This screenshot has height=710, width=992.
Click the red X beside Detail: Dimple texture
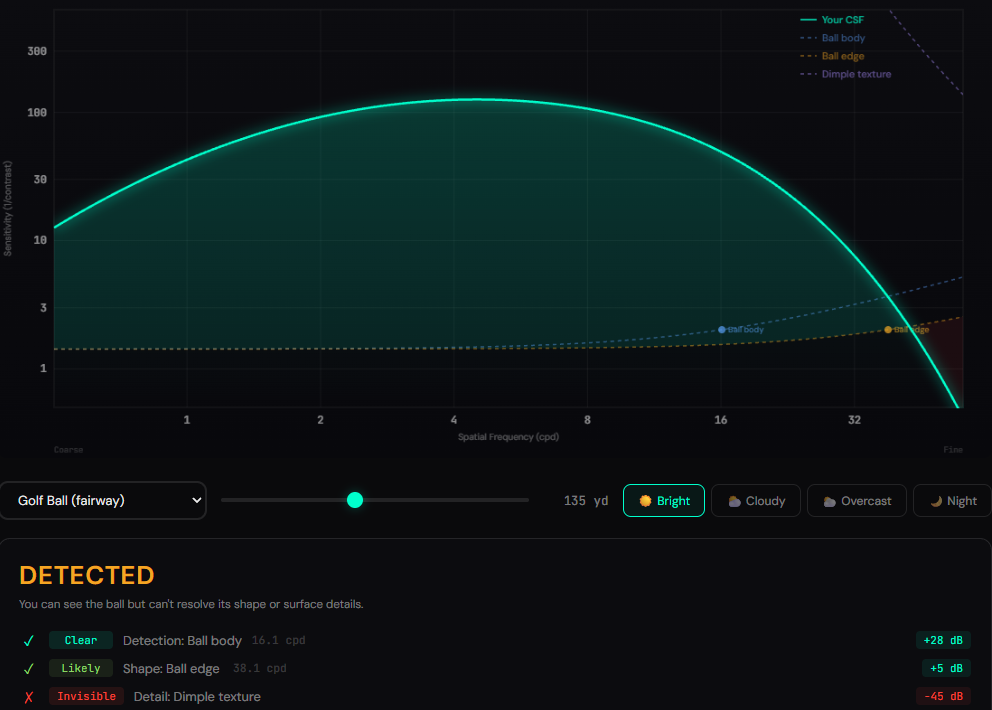coord(28,697)
